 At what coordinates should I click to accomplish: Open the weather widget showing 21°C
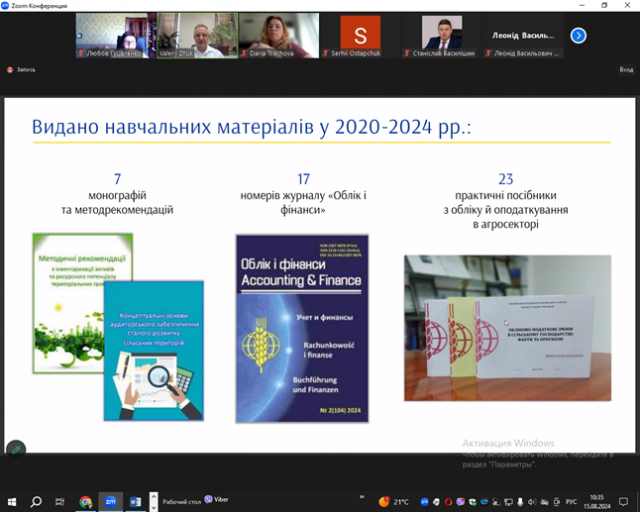393,502
